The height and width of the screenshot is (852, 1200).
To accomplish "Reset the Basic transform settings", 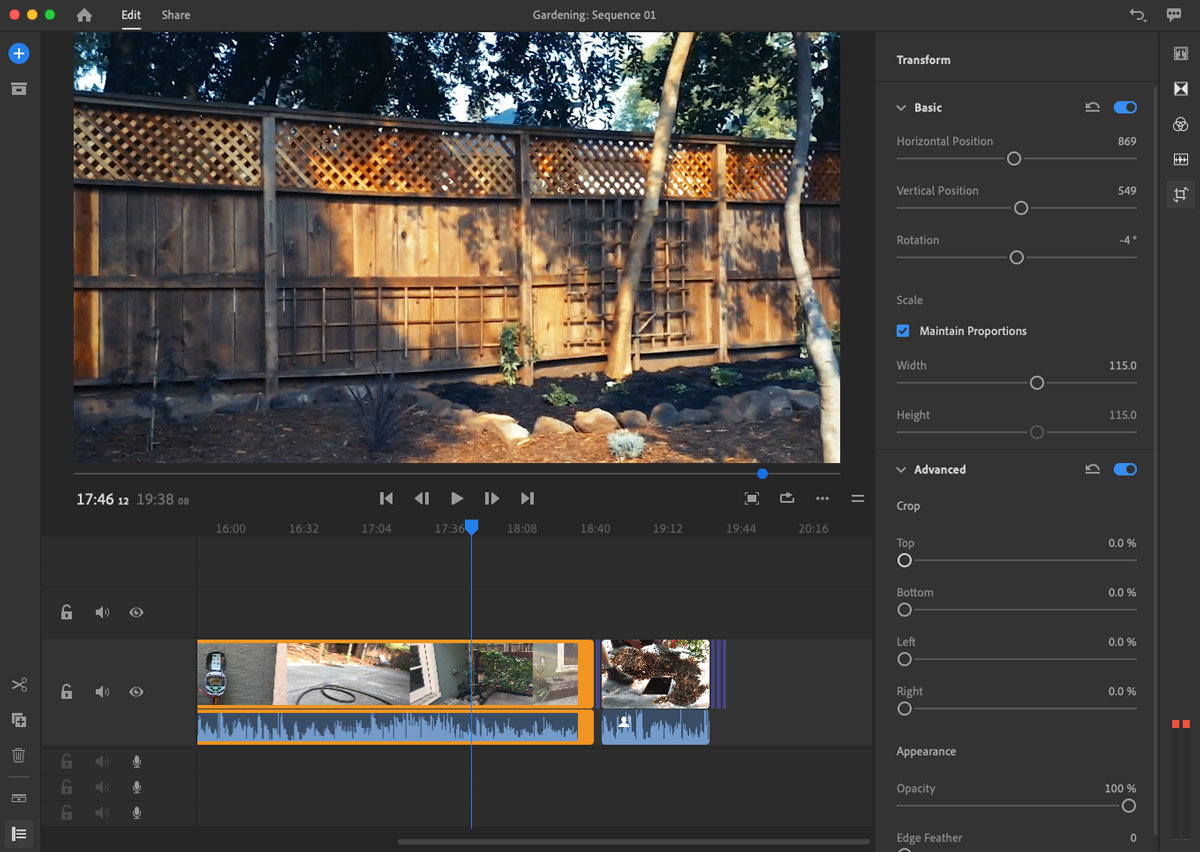I will click(1092, 107).
